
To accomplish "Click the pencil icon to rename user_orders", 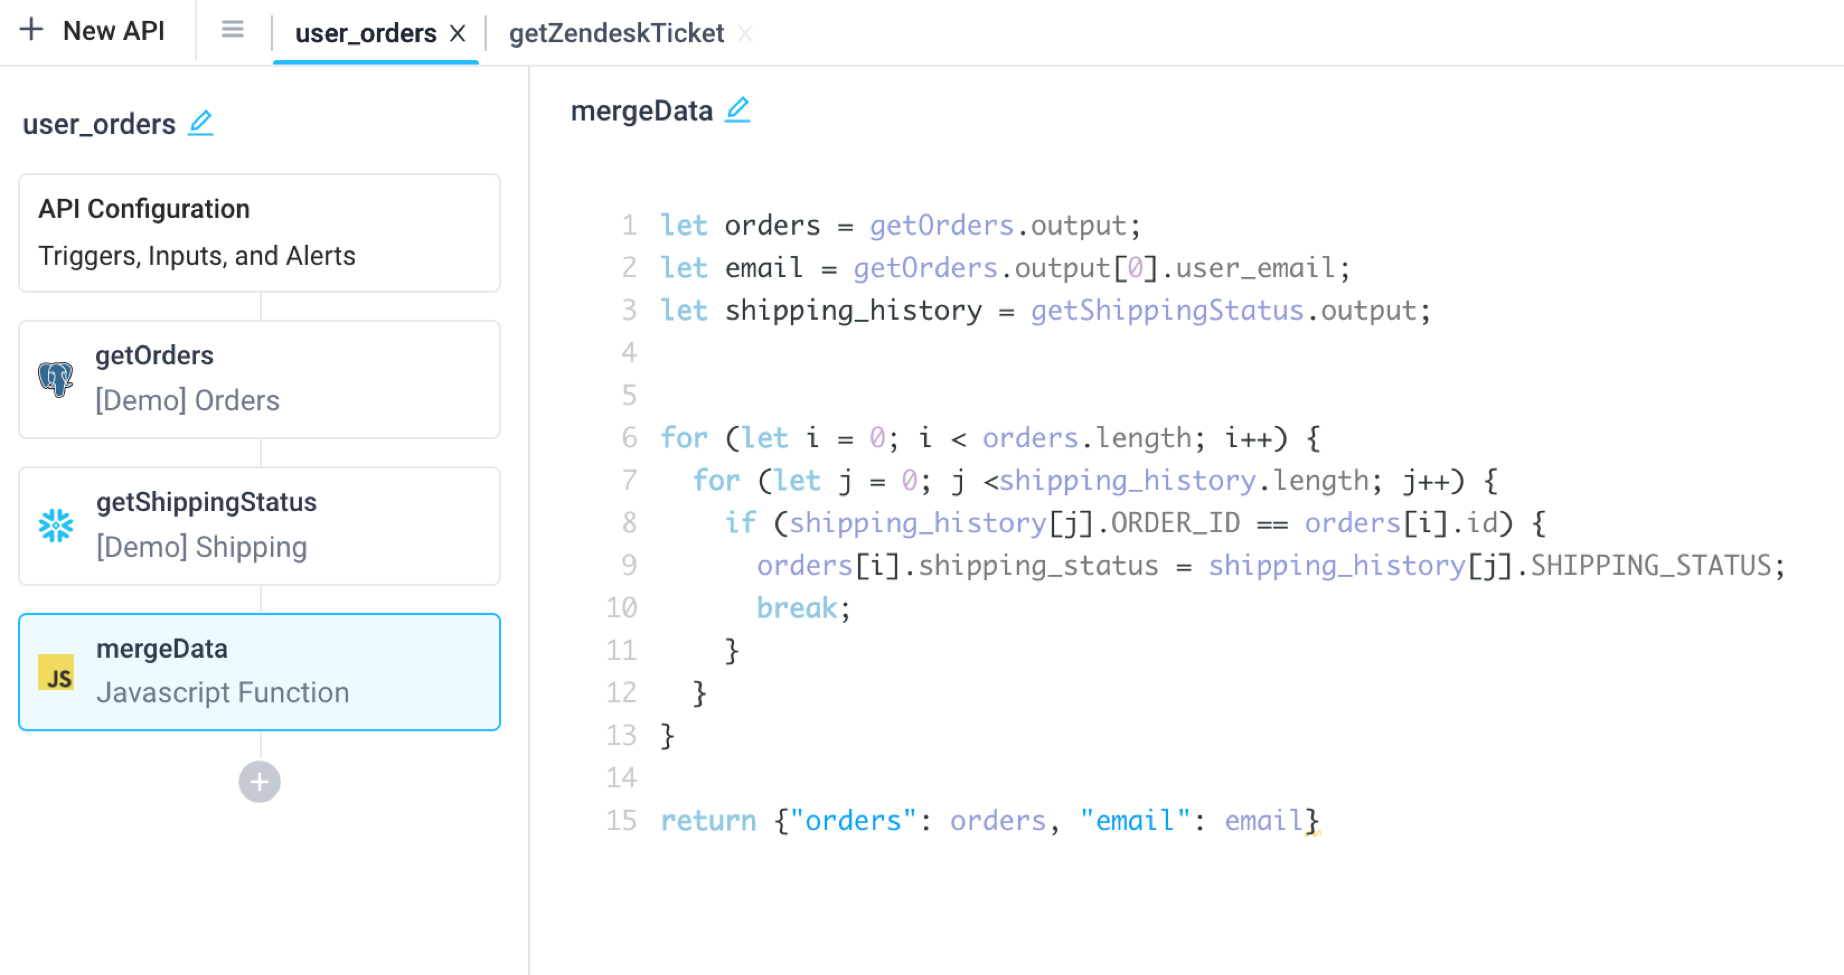I will 201,122.
